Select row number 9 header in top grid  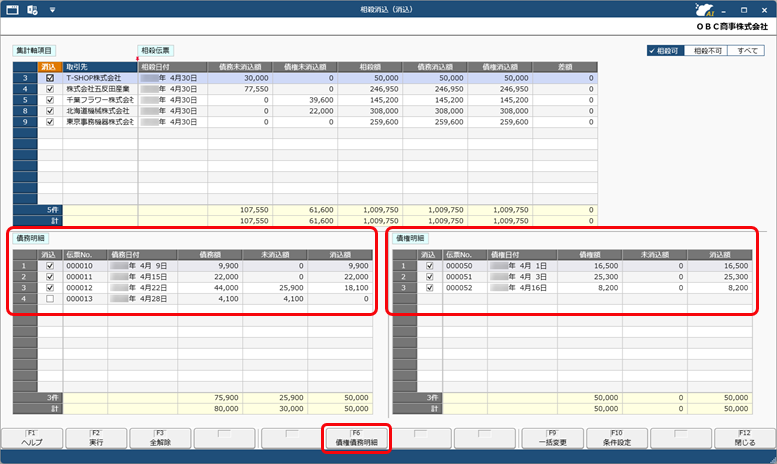pos(25,121)
